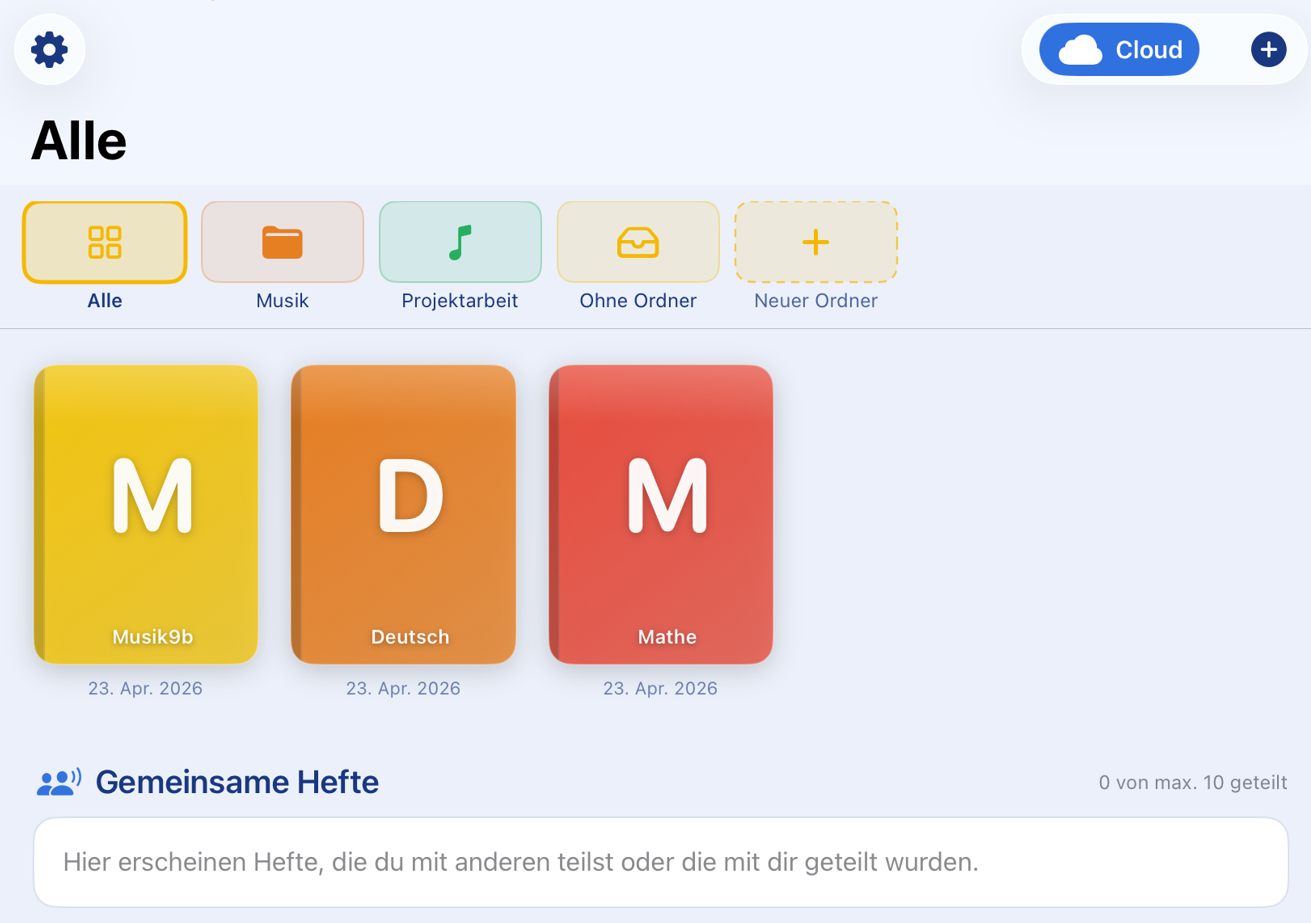Open the Musik9b notebook
The width and height of the screenshot is (1311, 923).
pos(146,513)
